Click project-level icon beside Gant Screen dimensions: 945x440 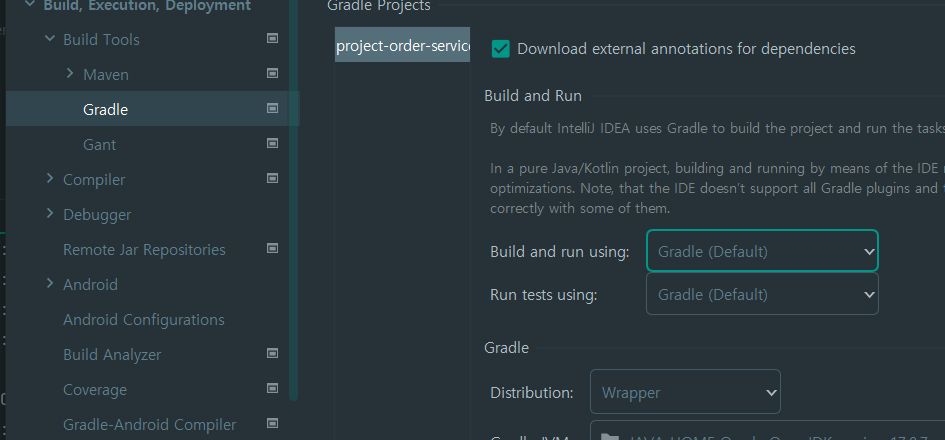[x=272, y=143]
